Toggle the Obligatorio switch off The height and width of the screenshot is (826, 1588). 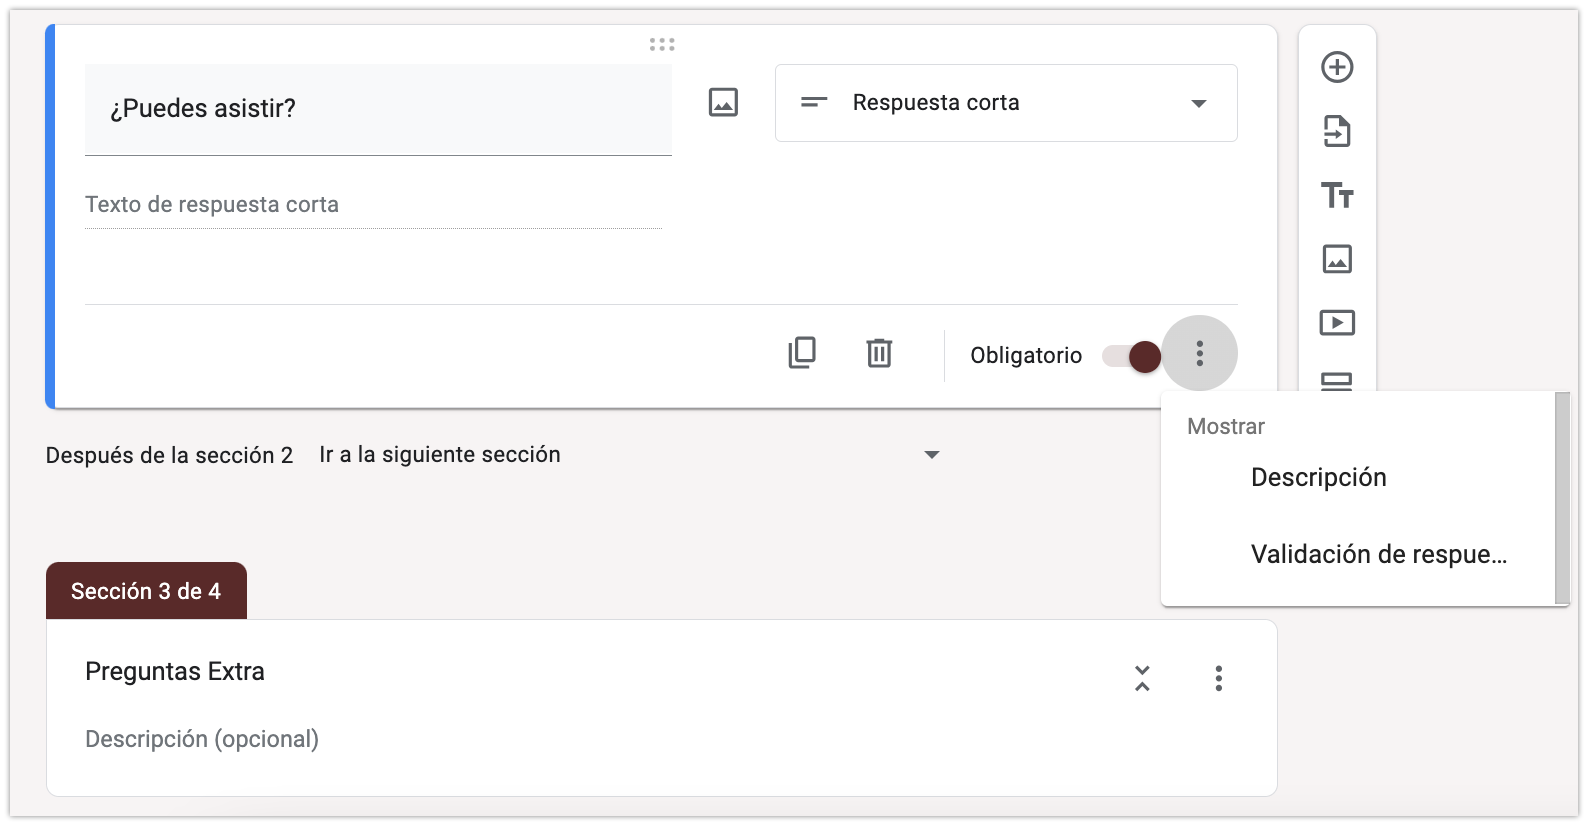[1132, 356]
